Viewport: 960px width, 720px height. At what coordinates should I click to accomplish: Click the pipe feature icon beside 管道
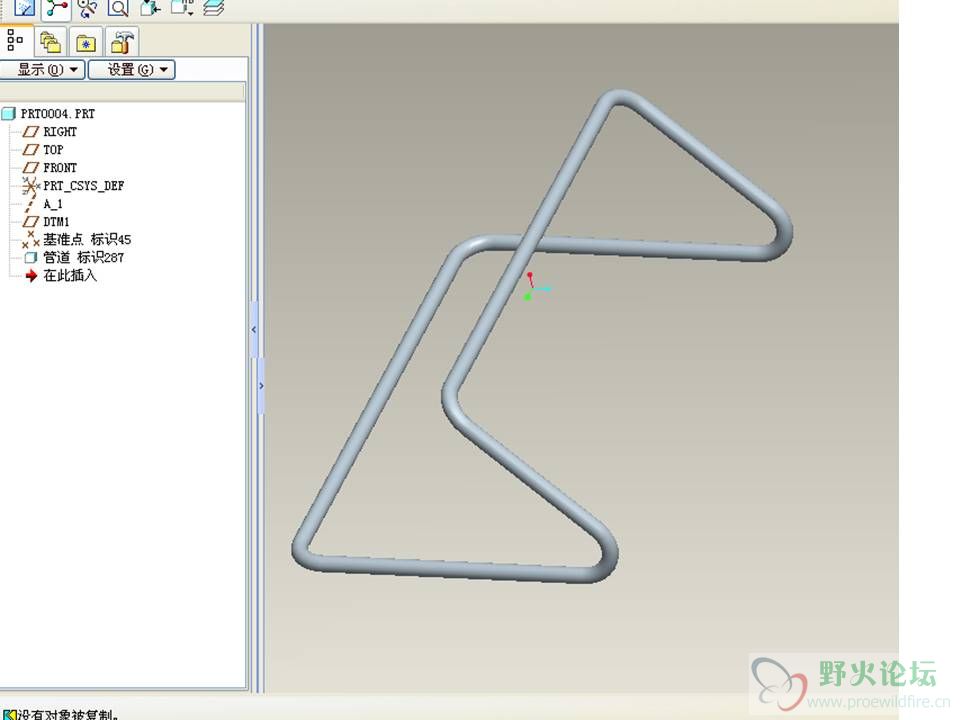(31, 258)
